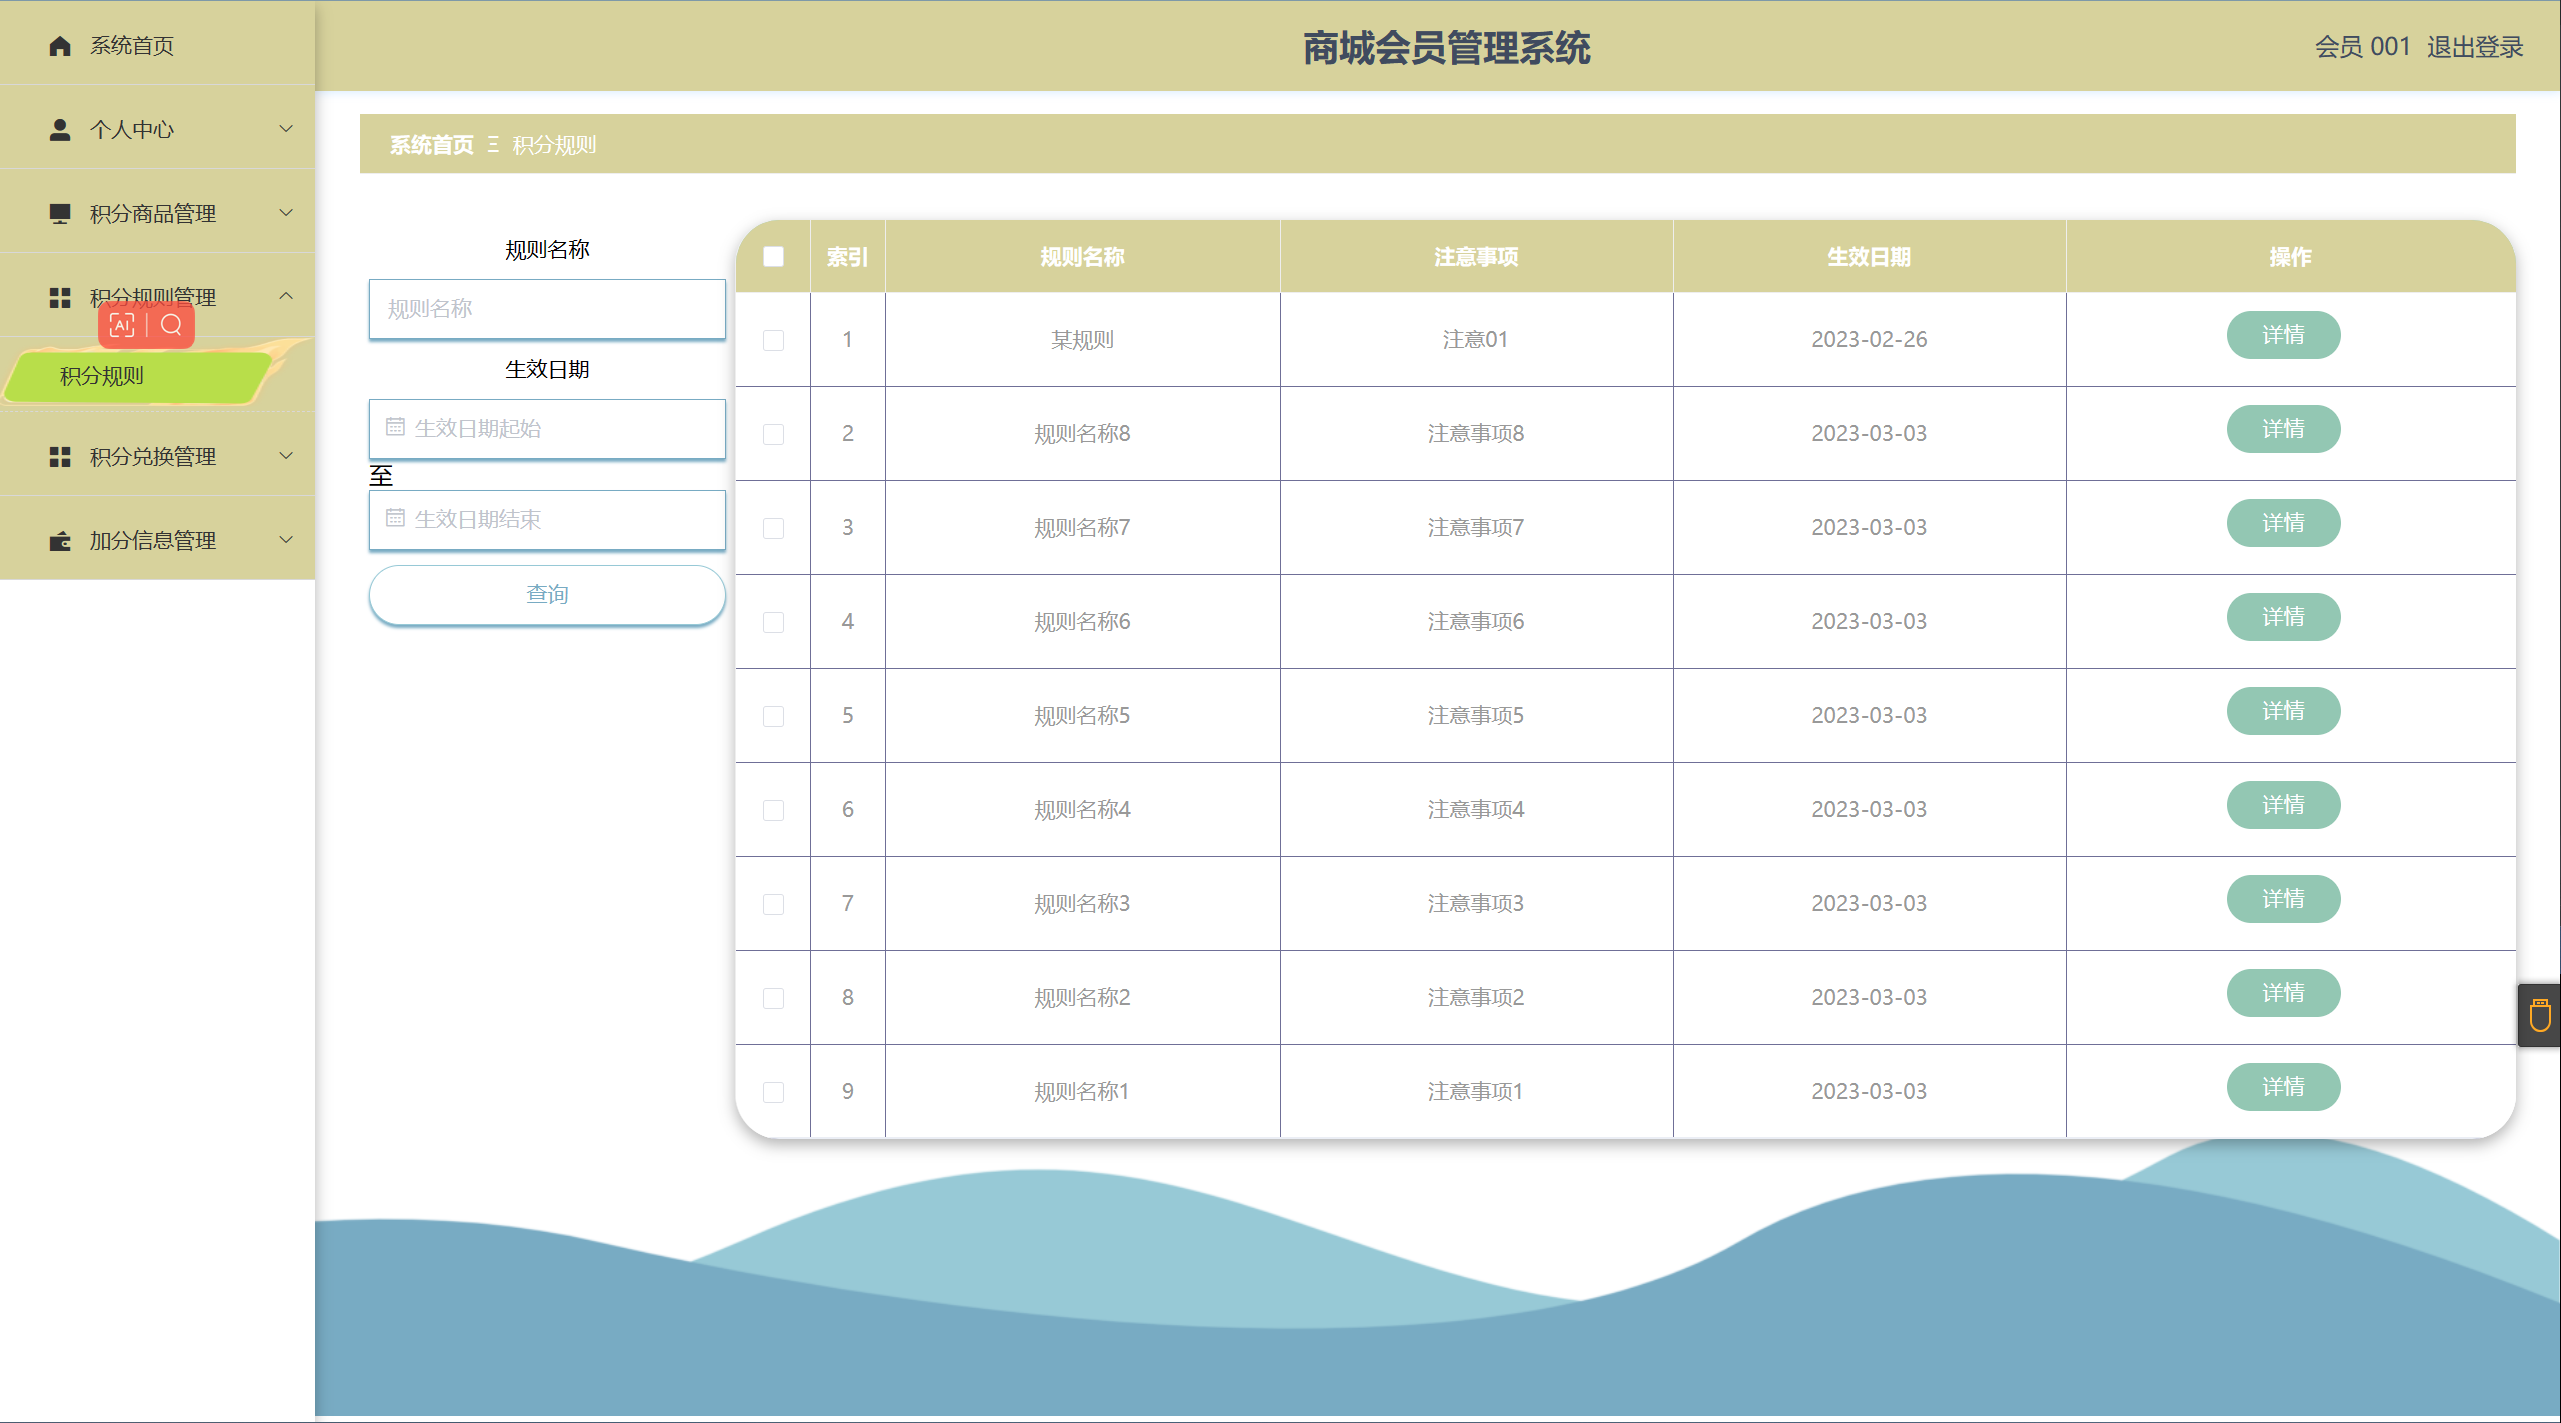This screenshot has height=1423, width=2561.
Task: Click the home icon beside 系统首页
Action: pyautogui.click(x=60, y=46)
